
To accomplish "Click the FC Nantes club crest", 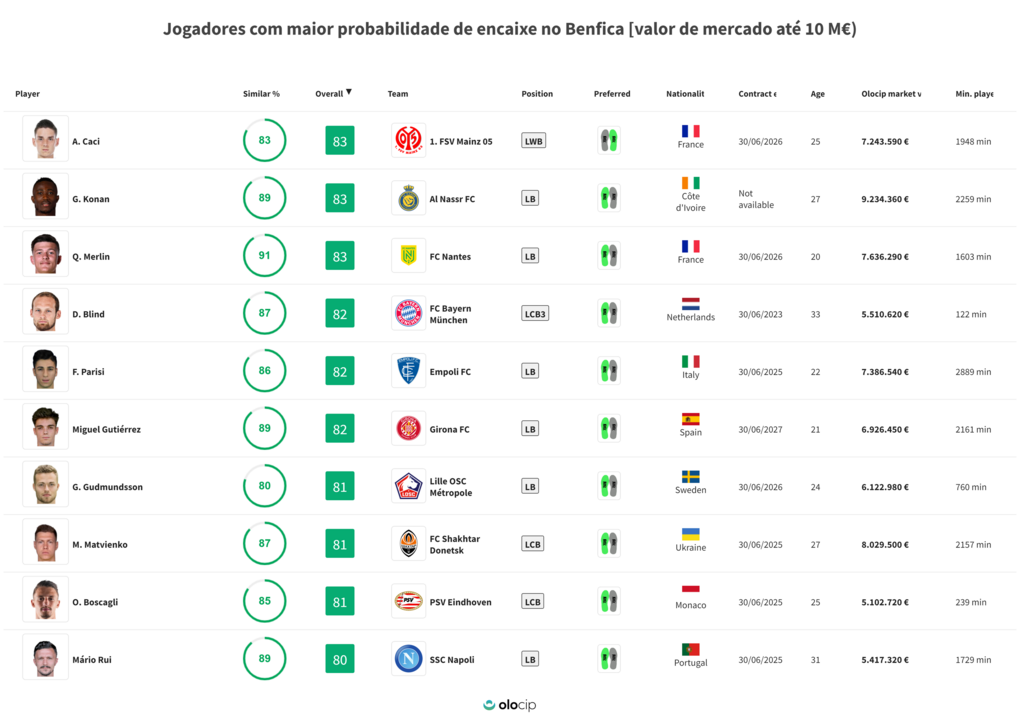I will tap(409, 256).
